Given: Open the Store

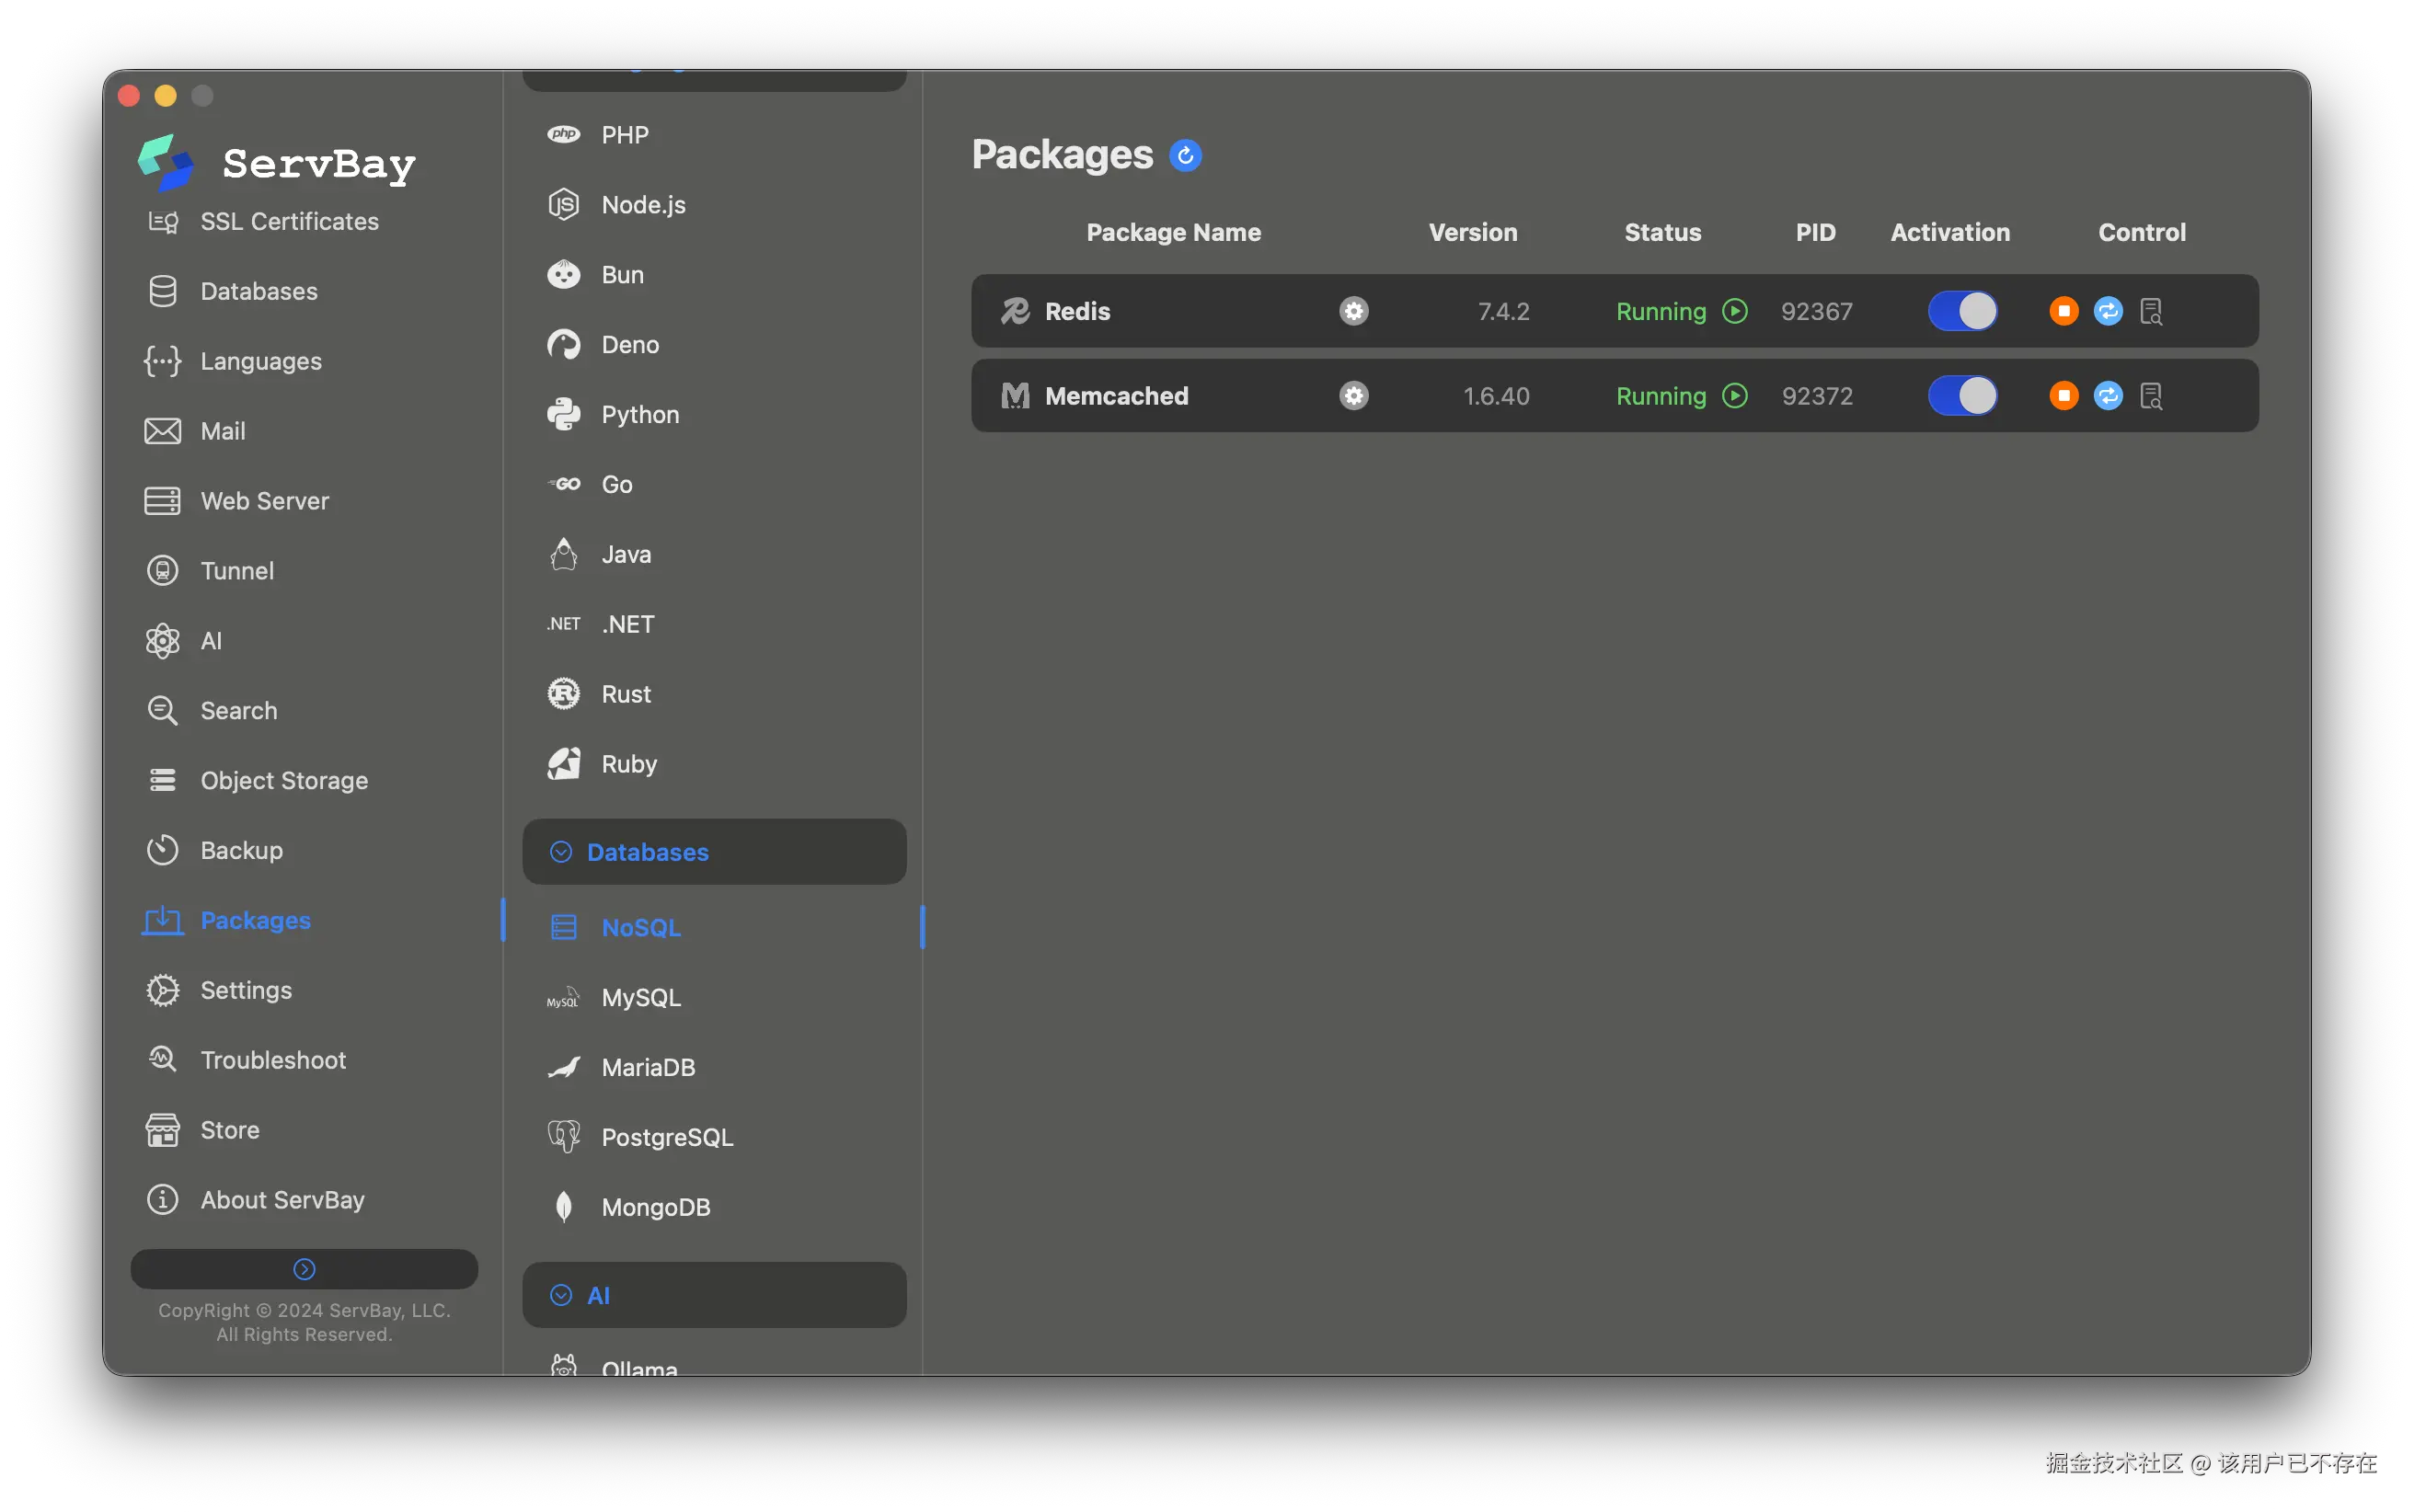Looking at the screenshot, I should point(203,1131).
